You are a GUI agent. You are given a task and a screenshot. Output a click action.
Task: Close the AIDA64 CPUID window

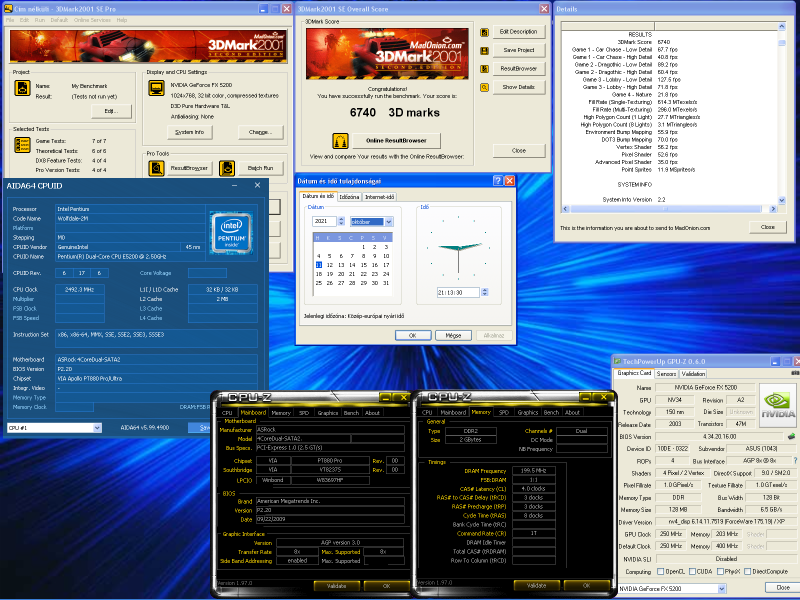(x=257, y=185)
